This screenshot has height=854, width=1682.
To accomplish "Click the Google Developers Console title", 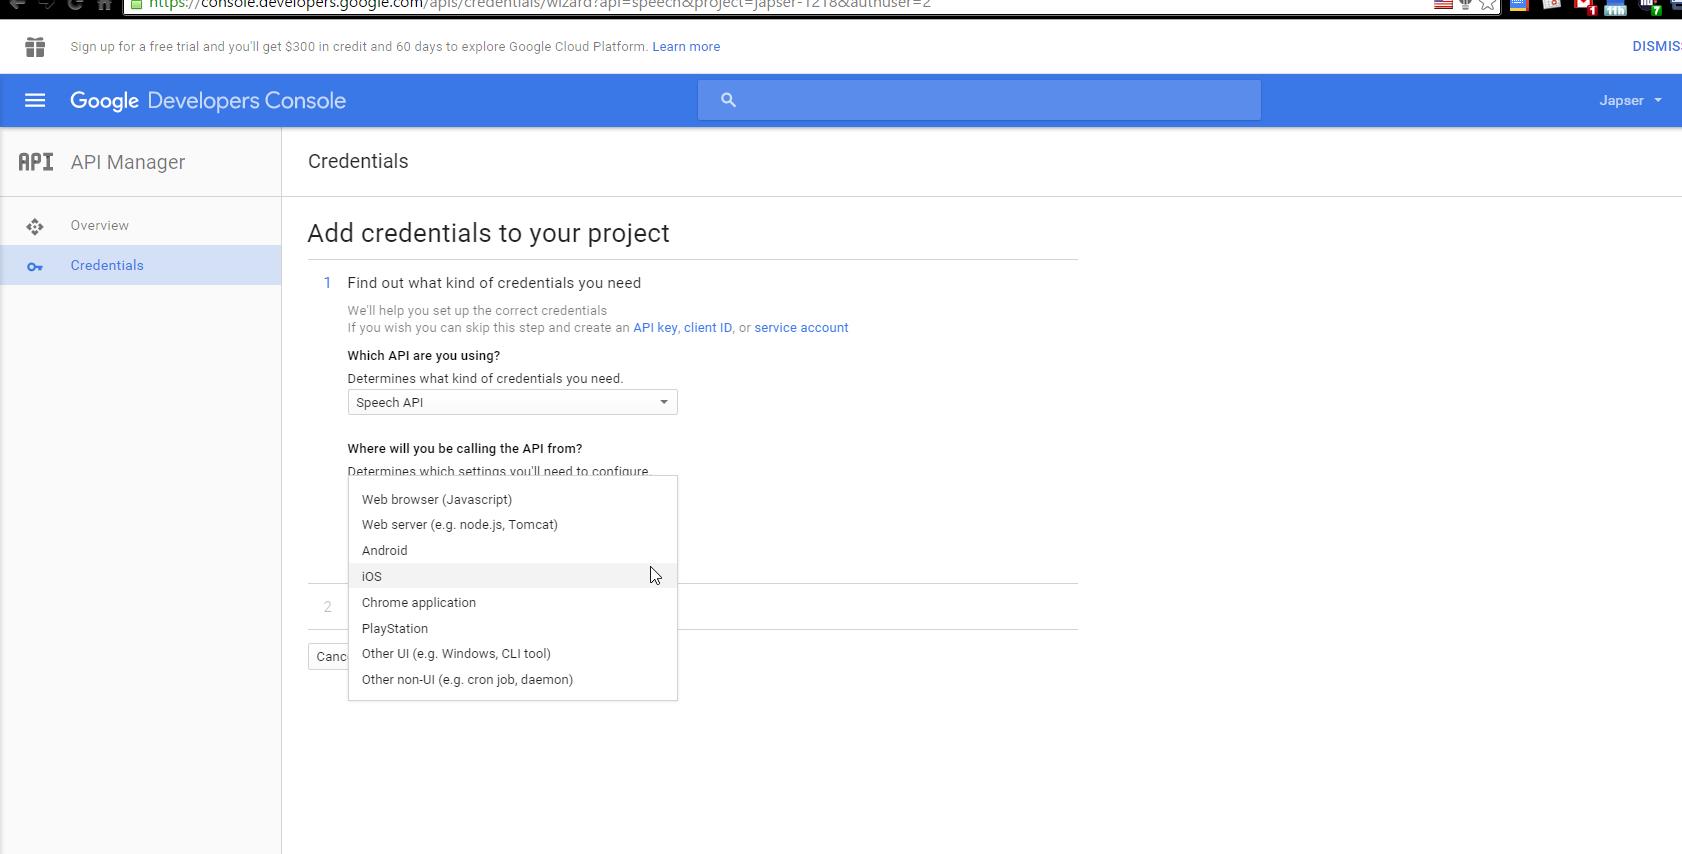I will 208,100.
